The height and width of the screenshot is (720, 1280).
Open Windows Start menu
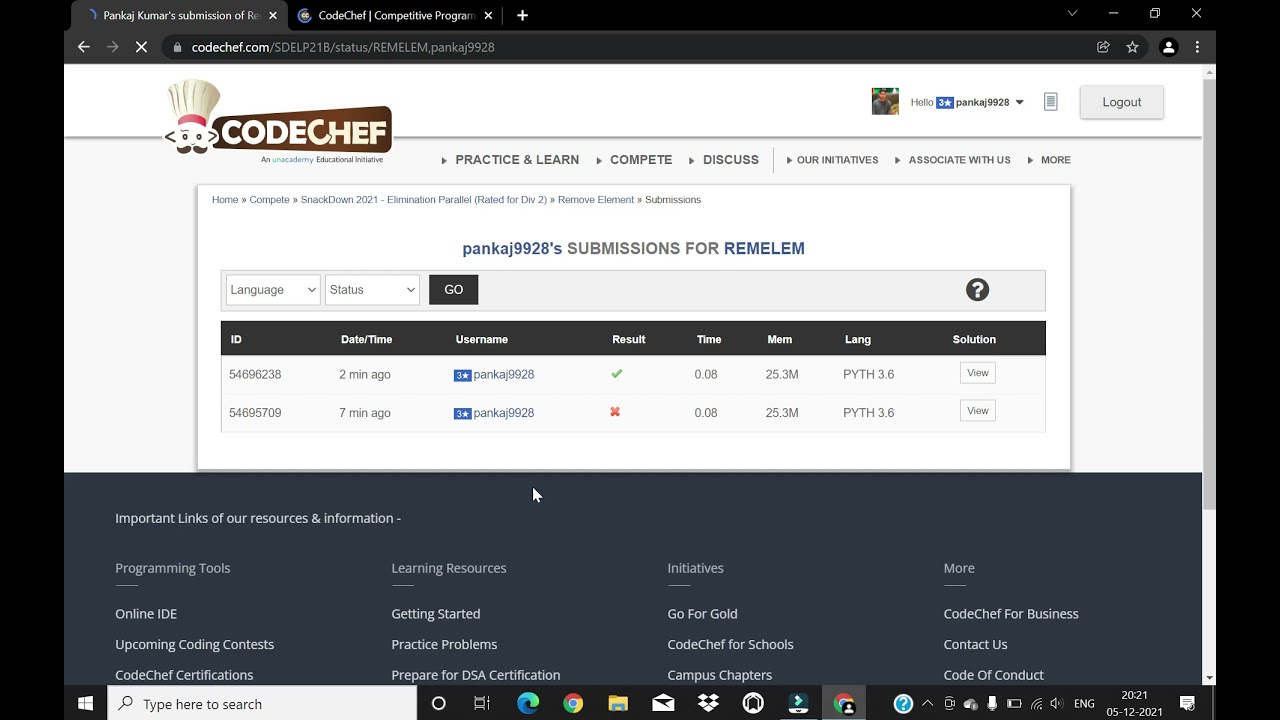click(x=85, y=704)
